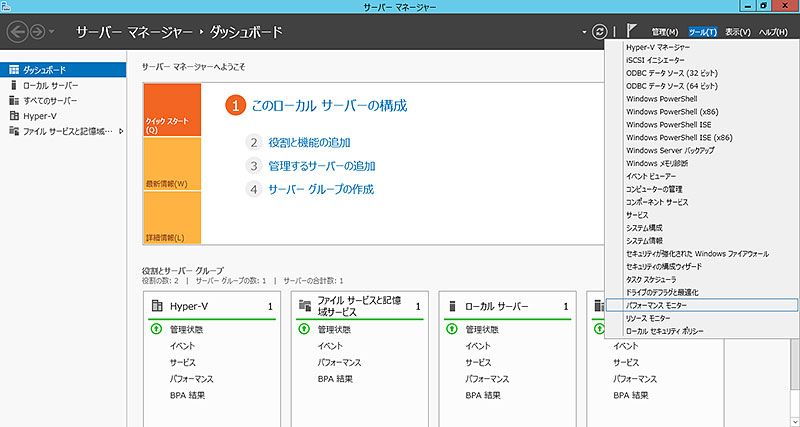
Task: Click the ダッシュボード icon in the sidebar
Action: (x=13, y=70)
